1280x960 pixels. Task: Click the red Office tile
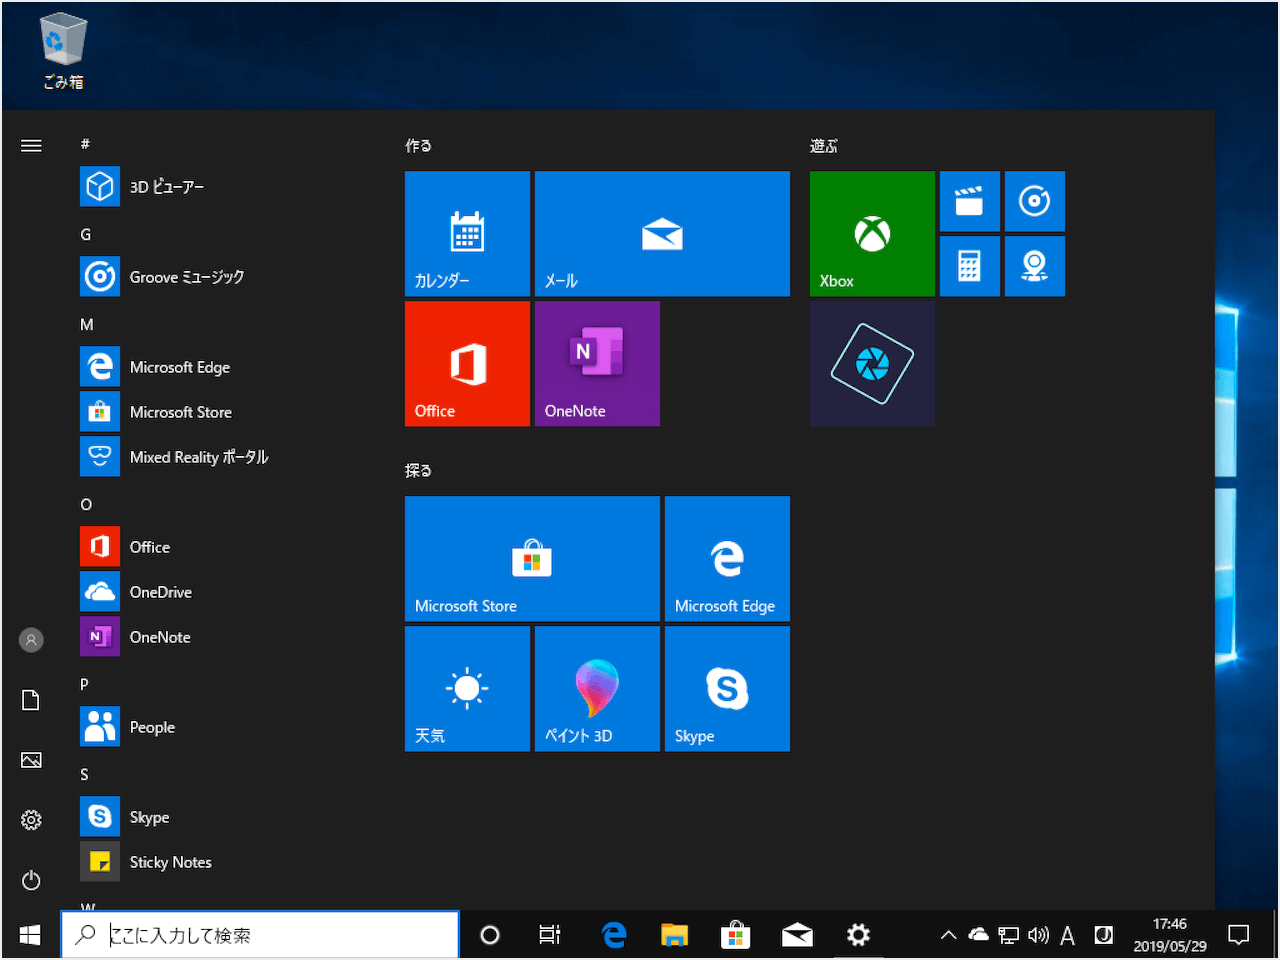(x=467, y=363)
